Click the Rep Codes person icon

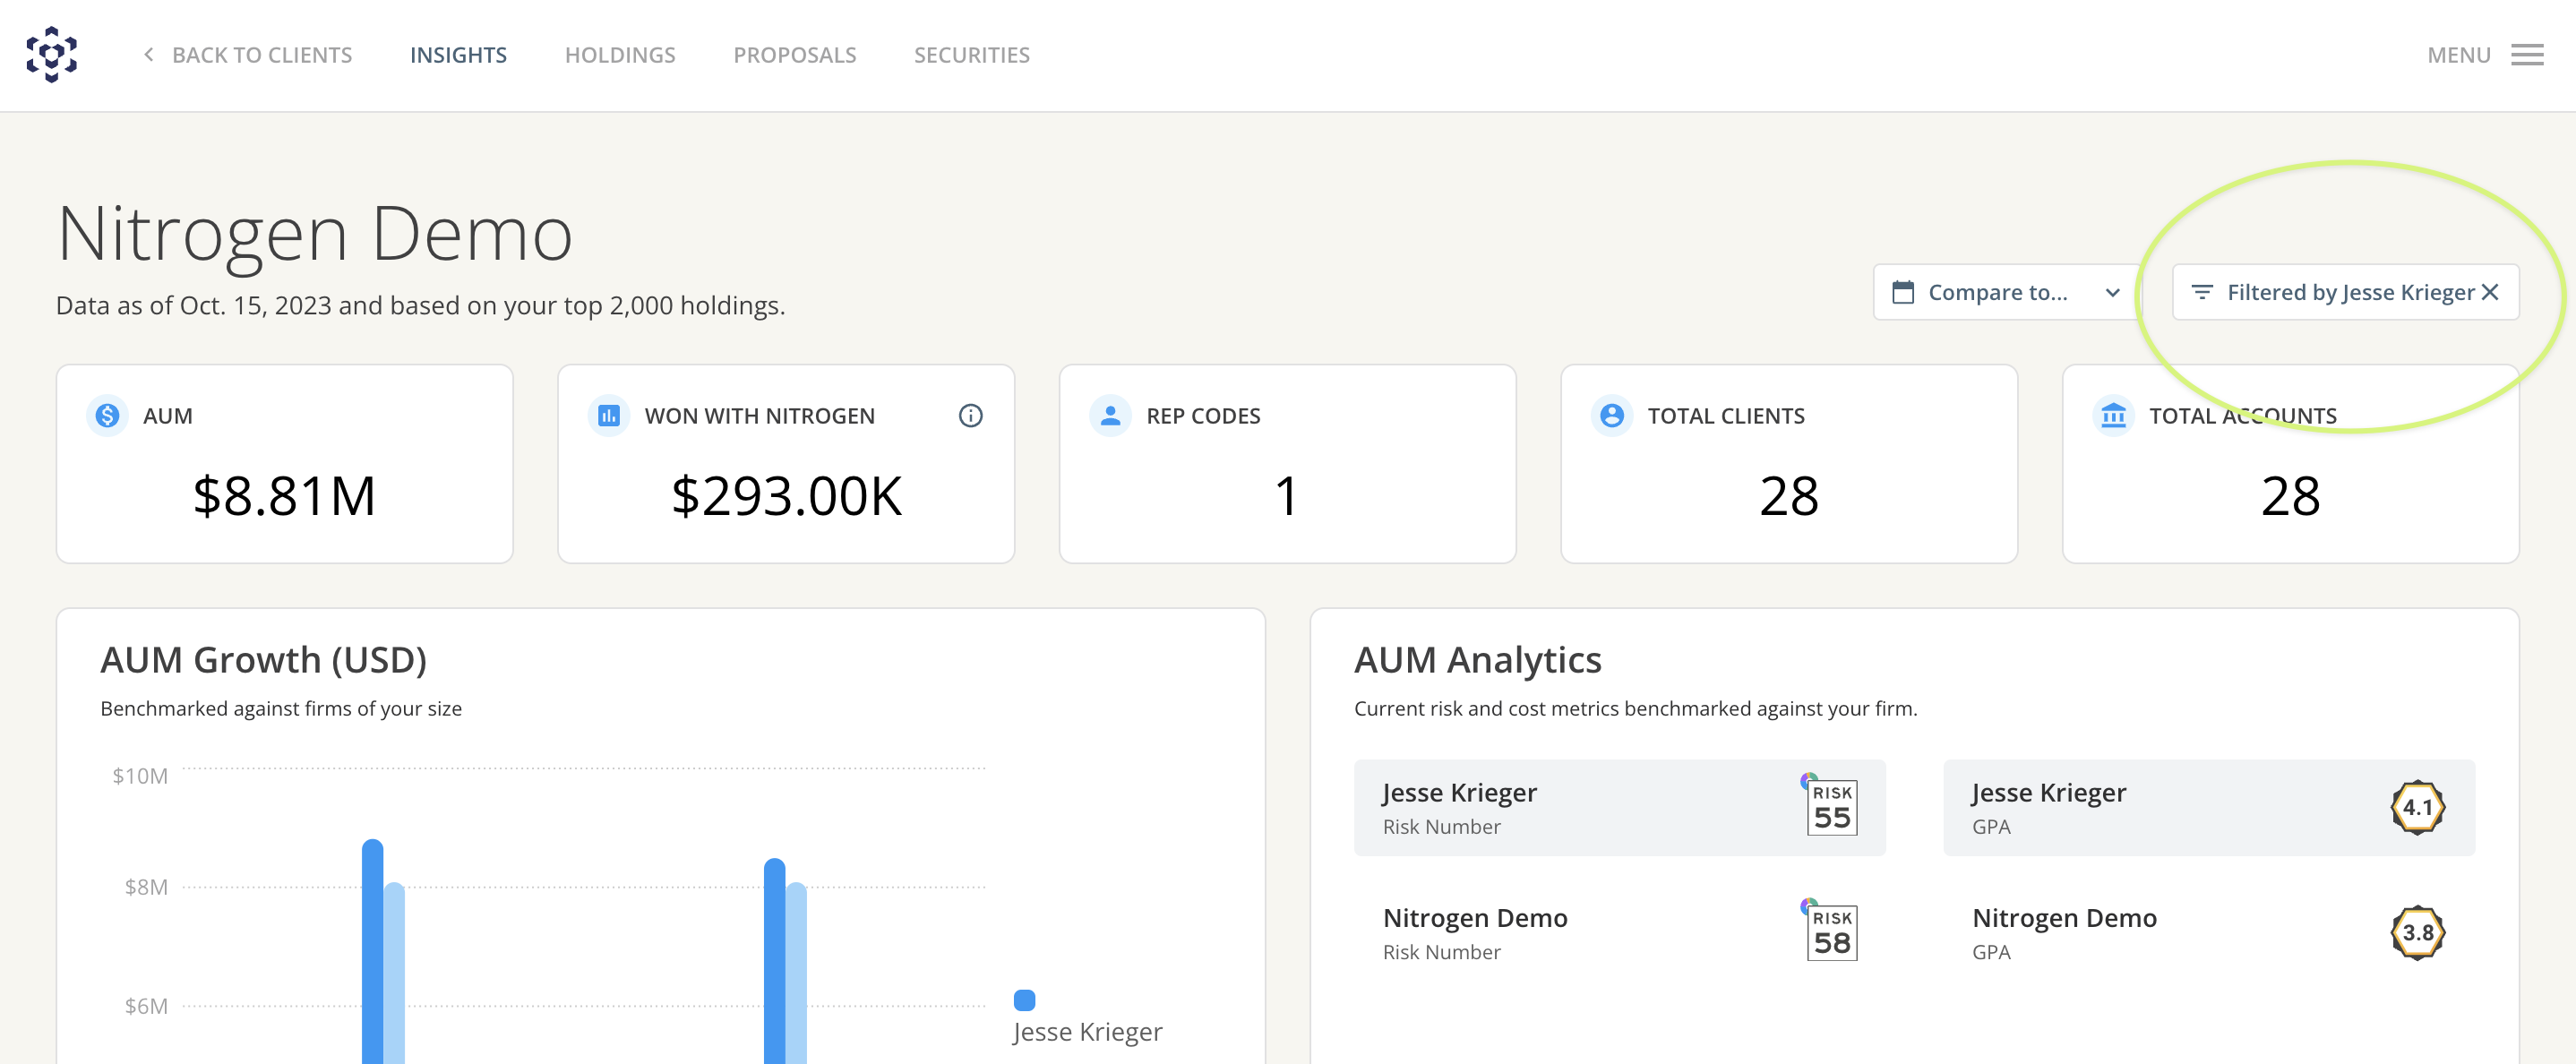coord(1108,416)
